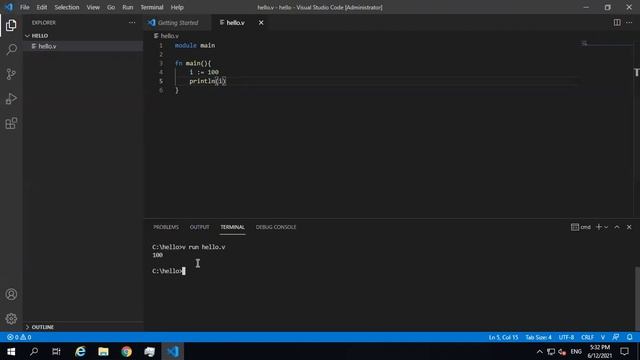Select hello.v file in Explorer tree
The height and width of the screenshot is (360, 640).
click(83, 46)
